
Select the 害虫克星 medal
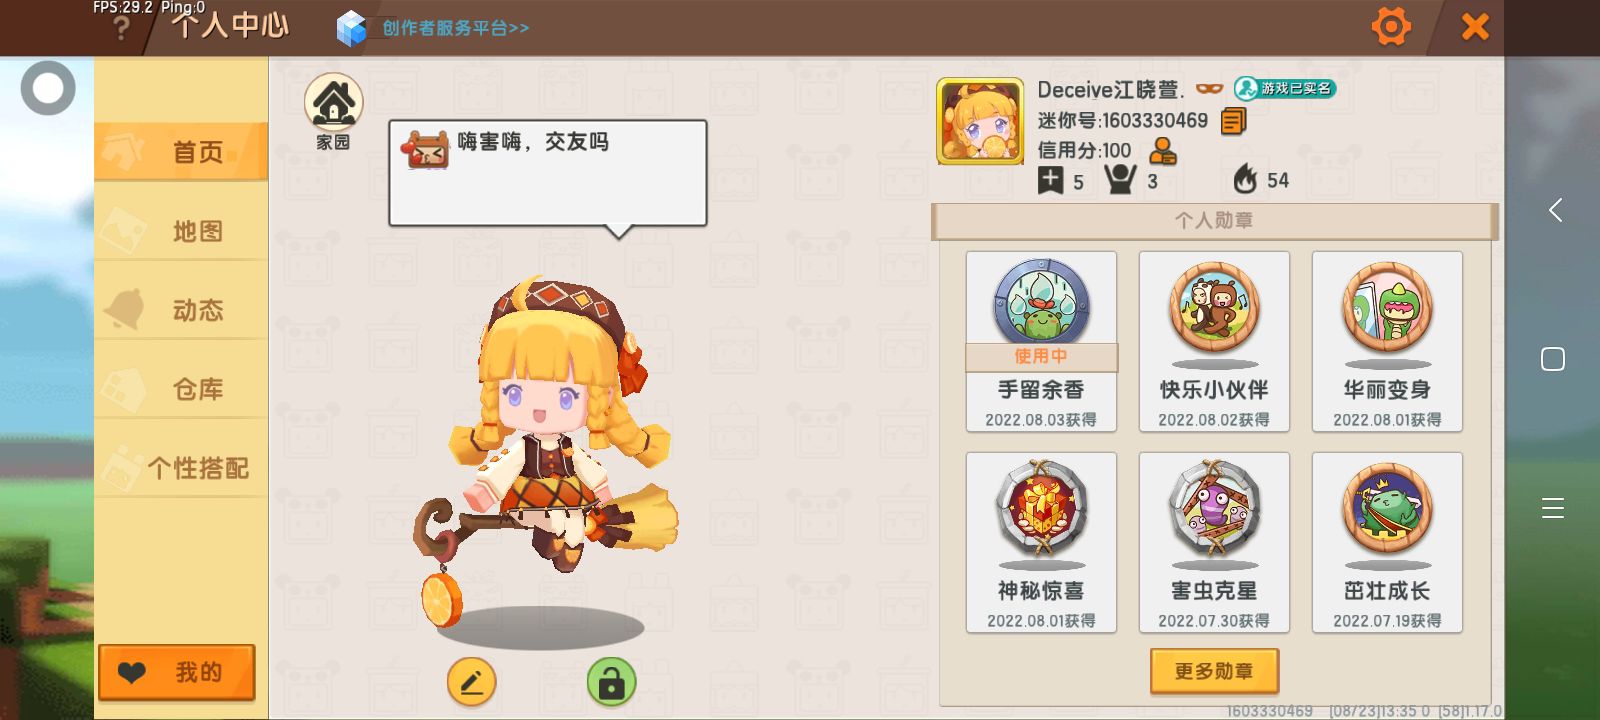pyautogui.click(x=1214, y=542)
